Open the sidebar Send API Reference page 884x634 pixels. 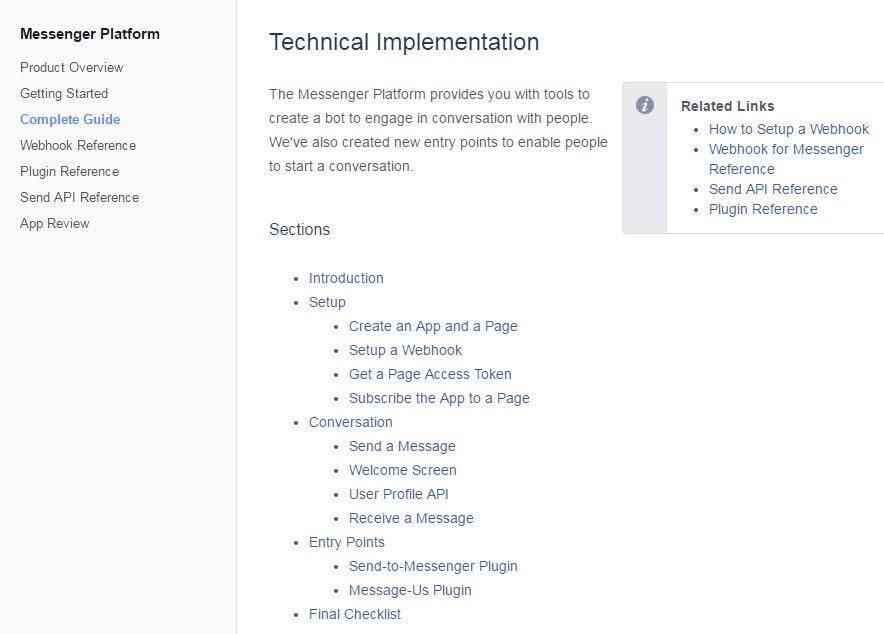point(79,197)
